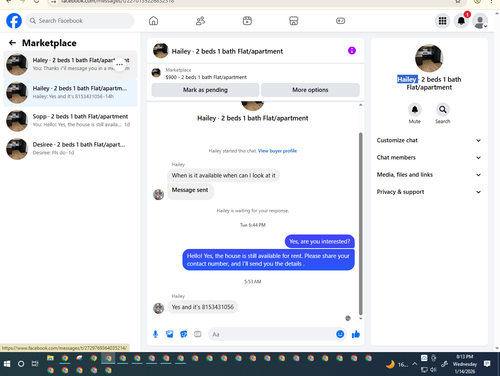Click the taskbar clock showing 8:13 PM

[465, 364]
